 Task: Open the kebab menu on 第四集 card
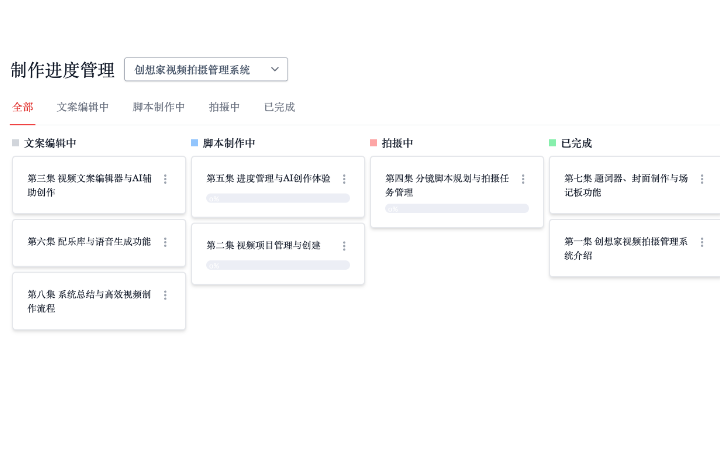click(523, 179)
